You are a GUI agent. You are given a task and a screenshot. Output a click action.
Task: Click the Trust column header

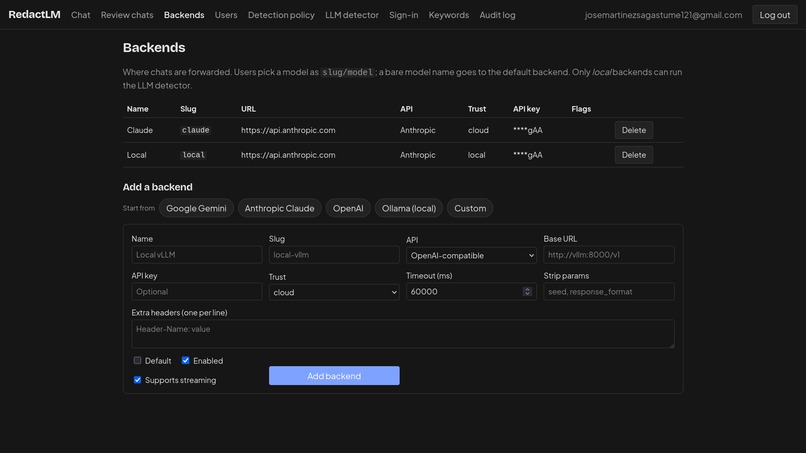[x=477, y=109]
